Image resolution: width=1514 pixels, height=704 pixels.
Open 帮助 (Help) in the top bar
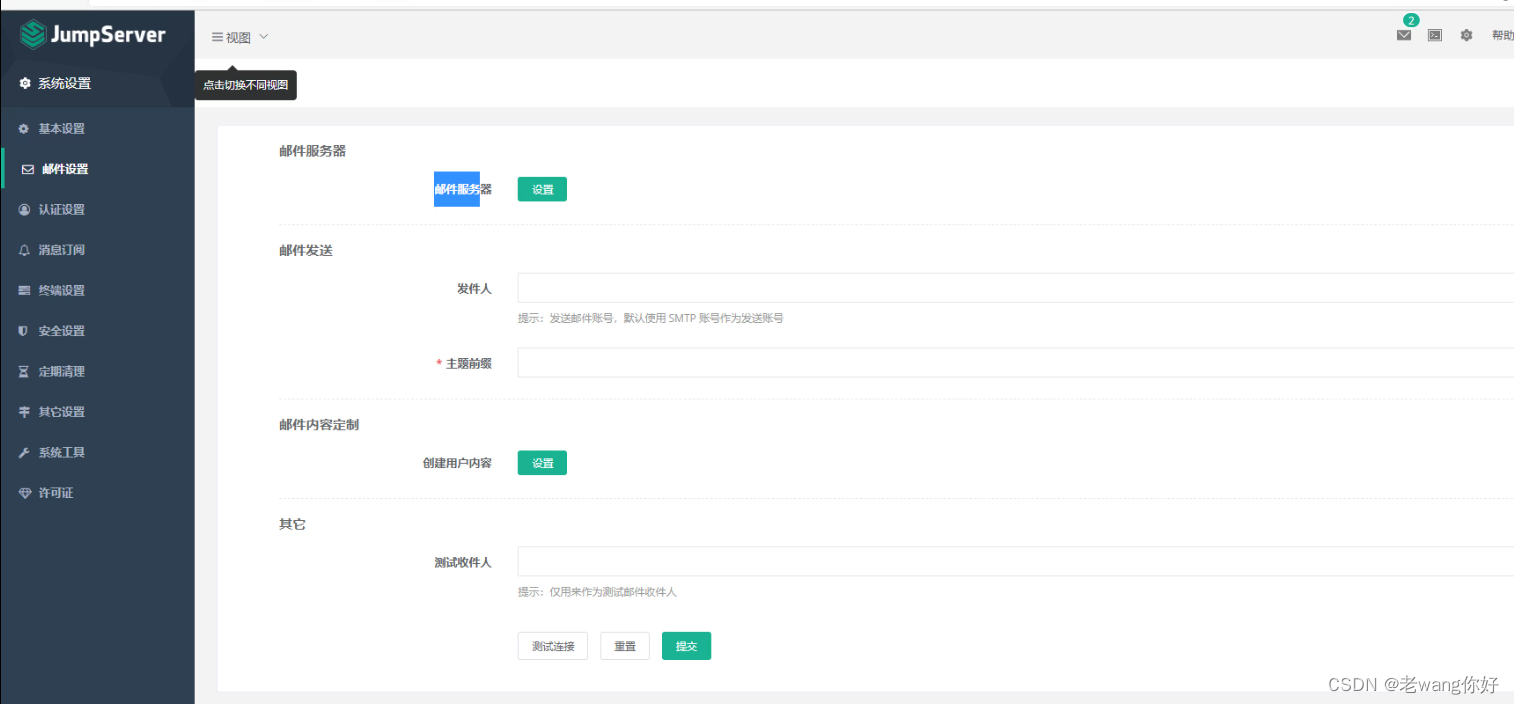(1503, 34)
